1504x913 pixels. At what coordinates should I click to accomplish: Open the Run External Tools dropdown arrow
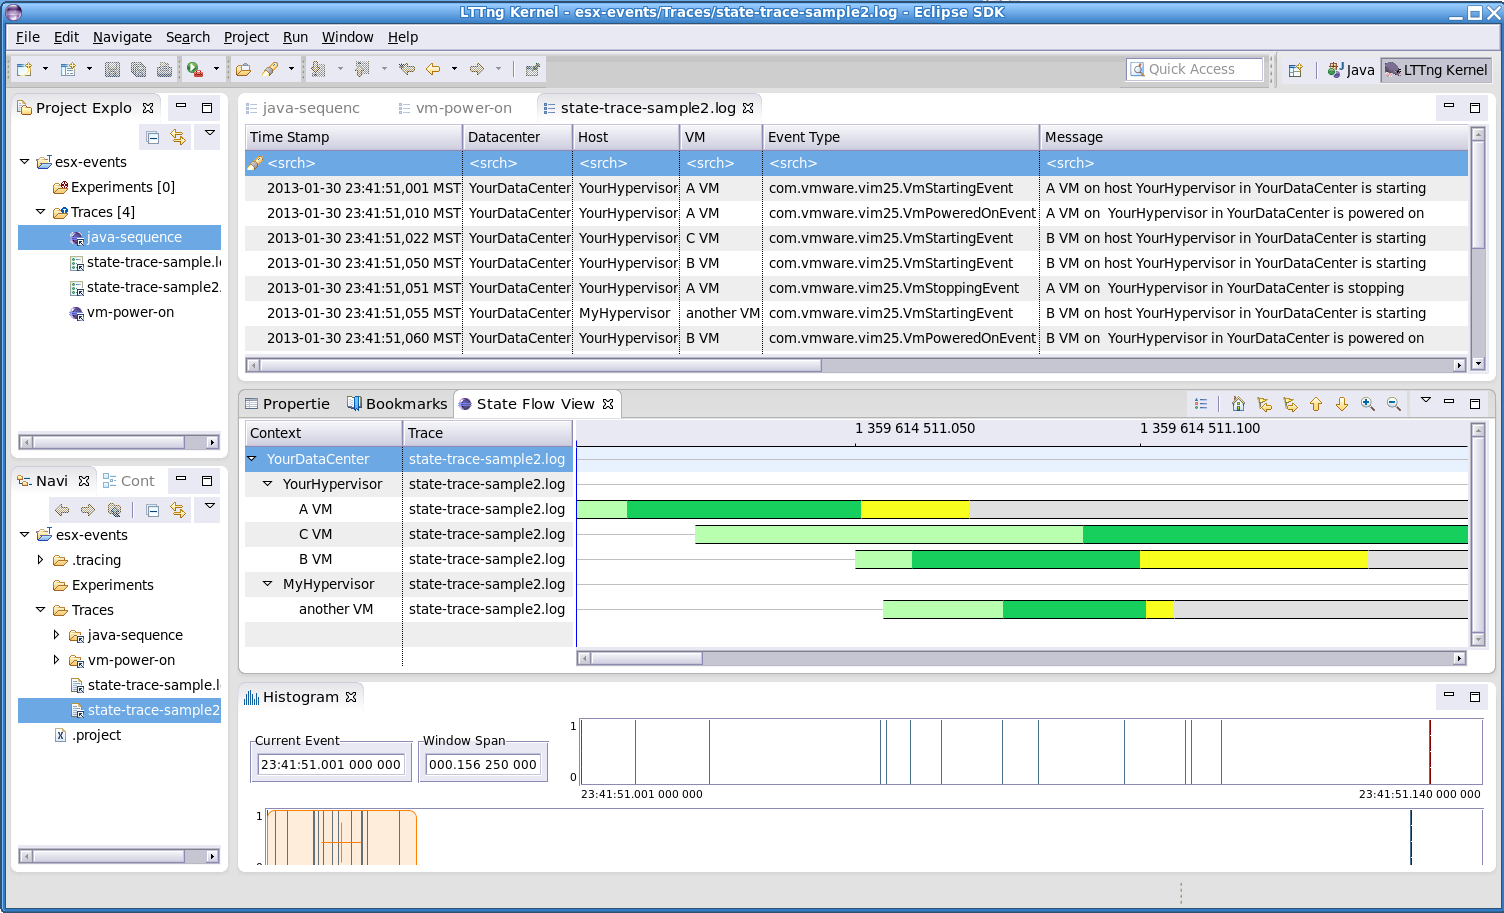(x=216, y=69)
